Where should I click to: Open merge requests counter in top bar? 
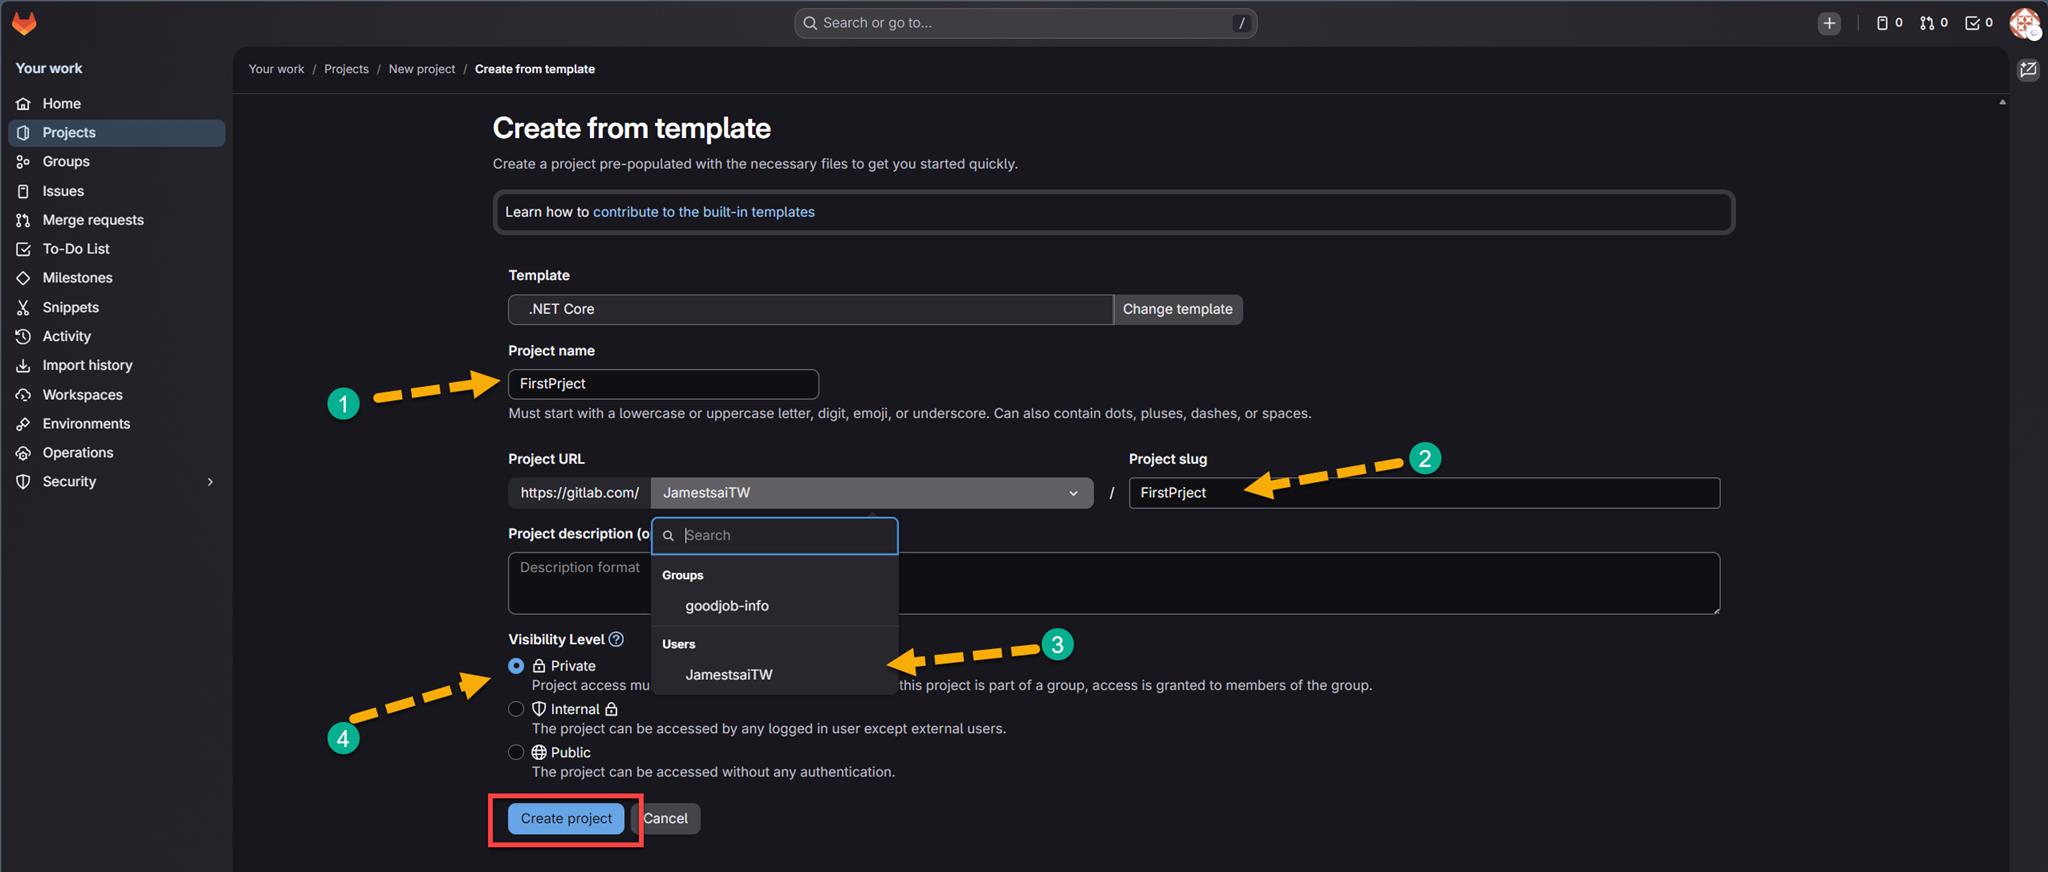(x=1933, y=23)
